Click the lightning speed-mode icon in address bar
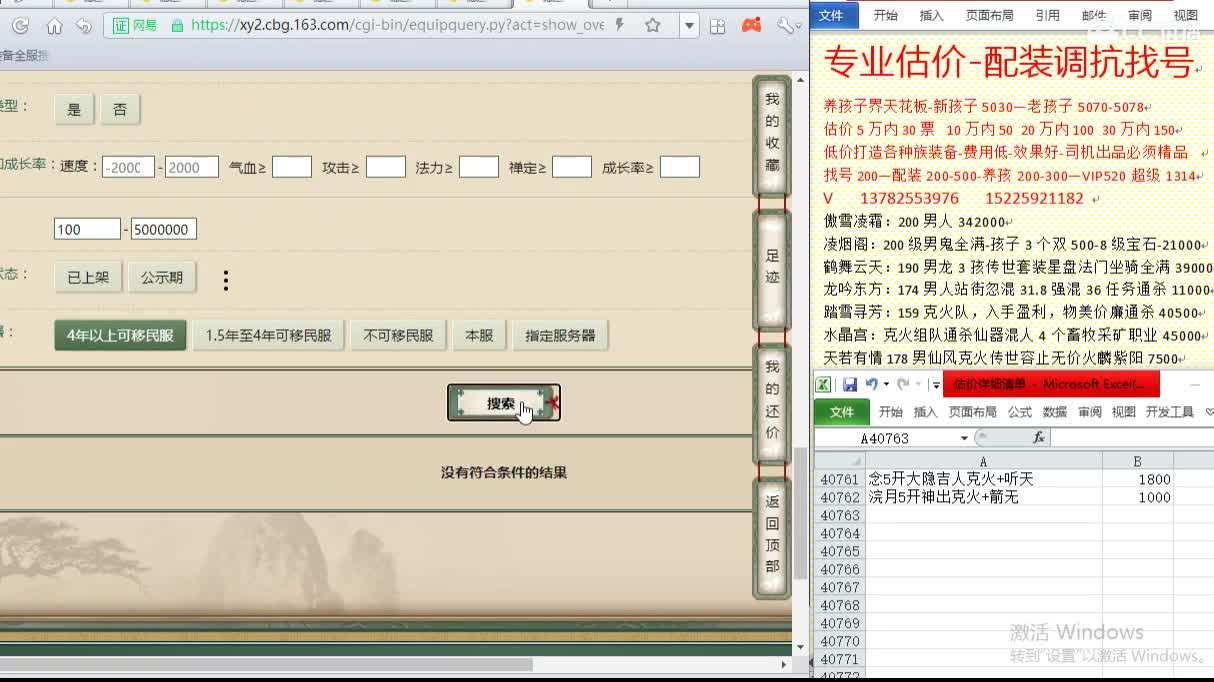 (x=621, y=25)
